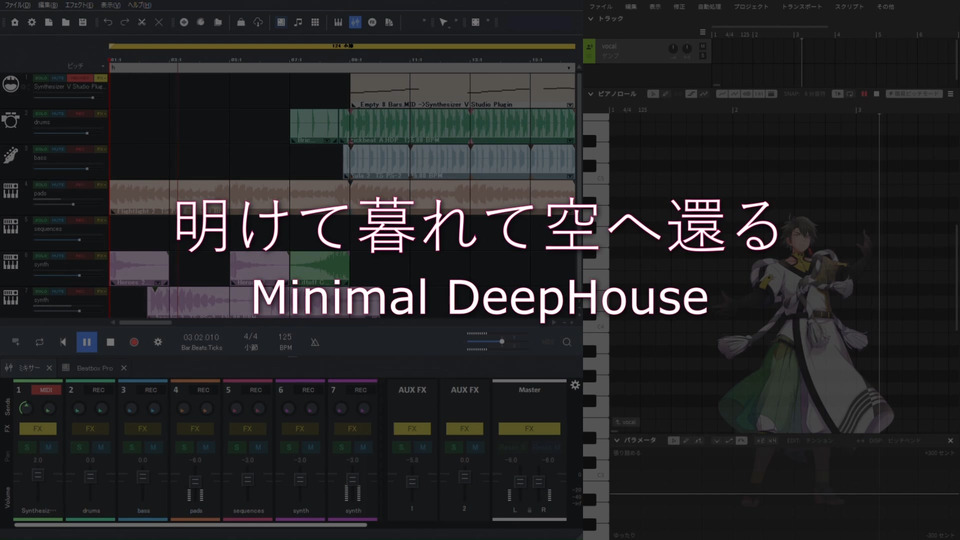Open FX on the Master channel

tap(529, 429)
